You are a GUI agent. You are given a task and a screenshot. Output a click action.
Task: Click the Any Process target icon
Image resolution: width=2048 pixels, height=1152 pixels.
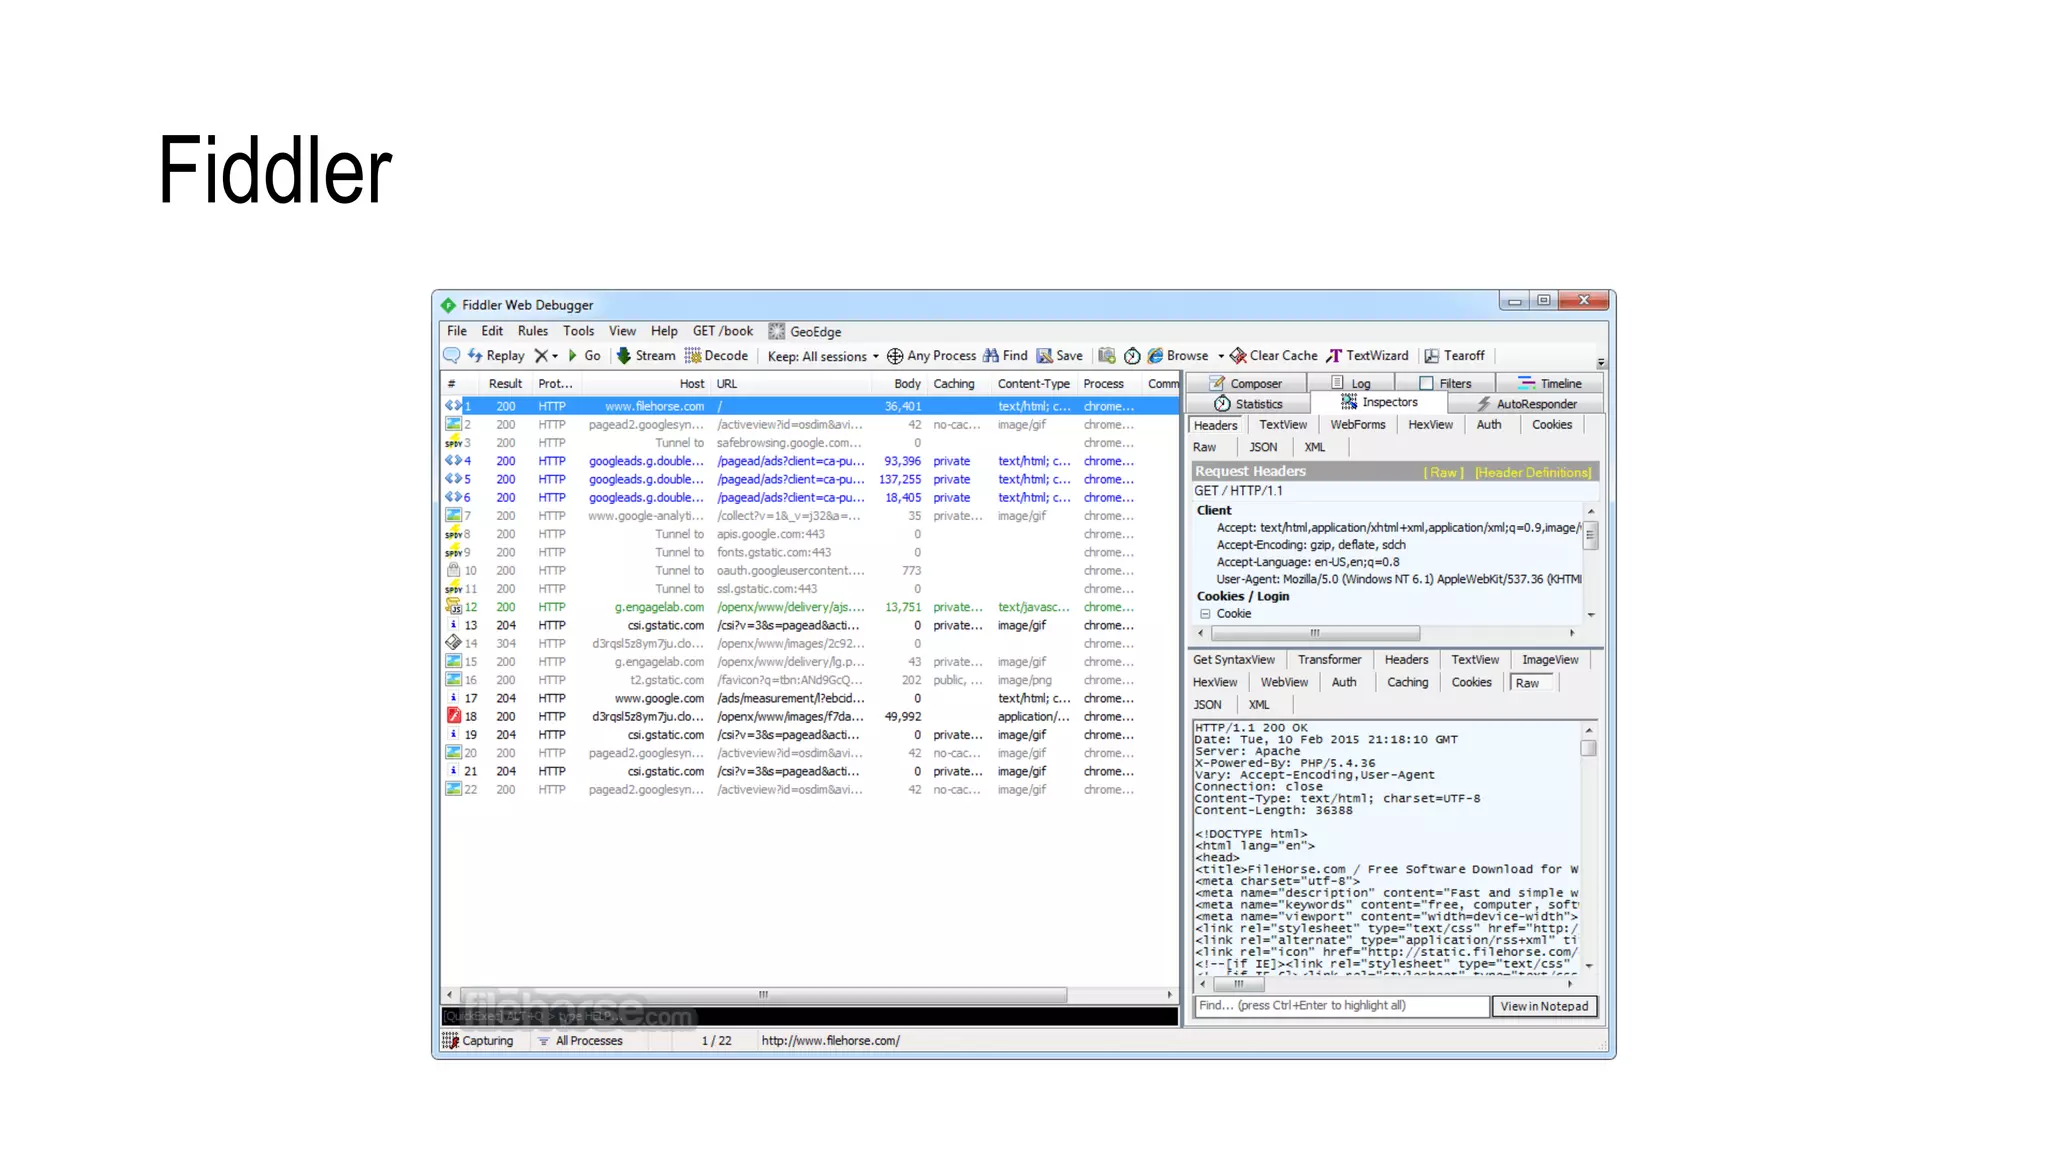pyautogui.click(x=895, y=356)
